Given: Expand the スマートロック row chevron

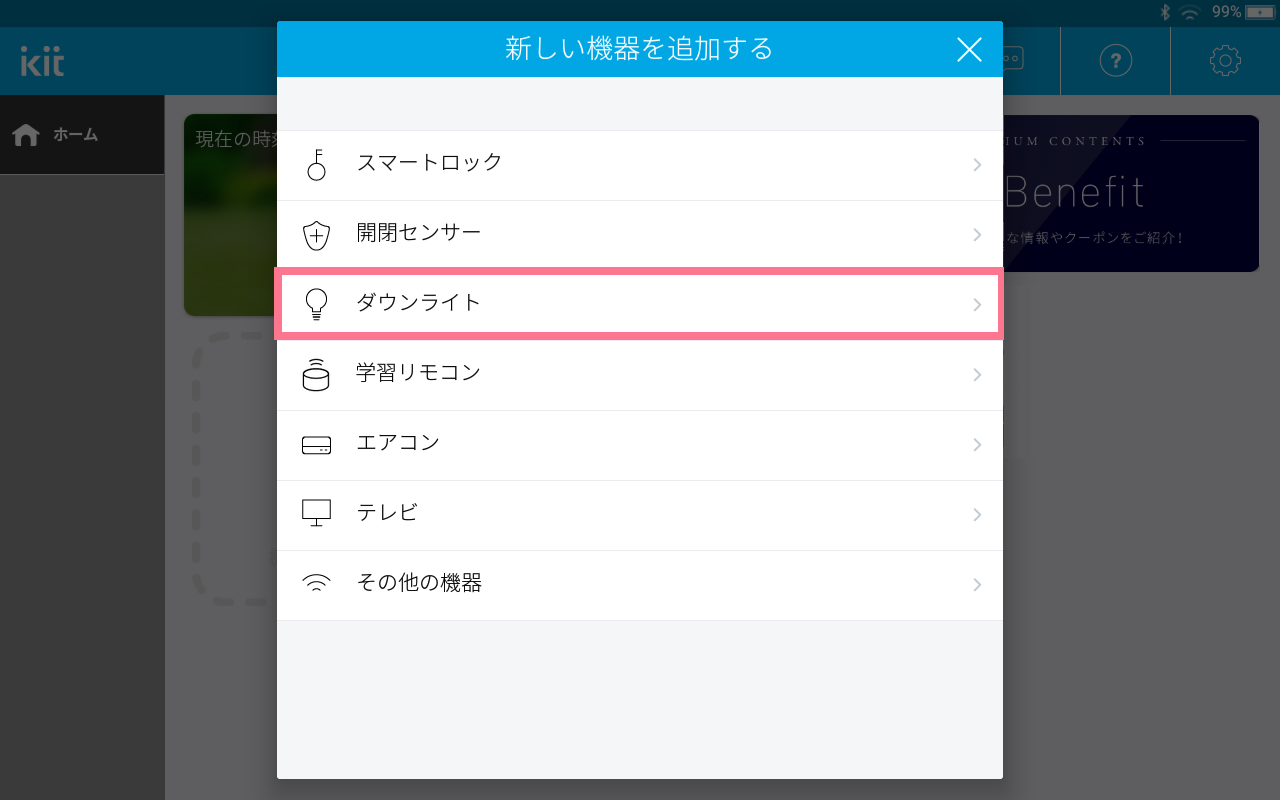Looking at the screenshot, I should pyautogui.click(x=977, y=165).
